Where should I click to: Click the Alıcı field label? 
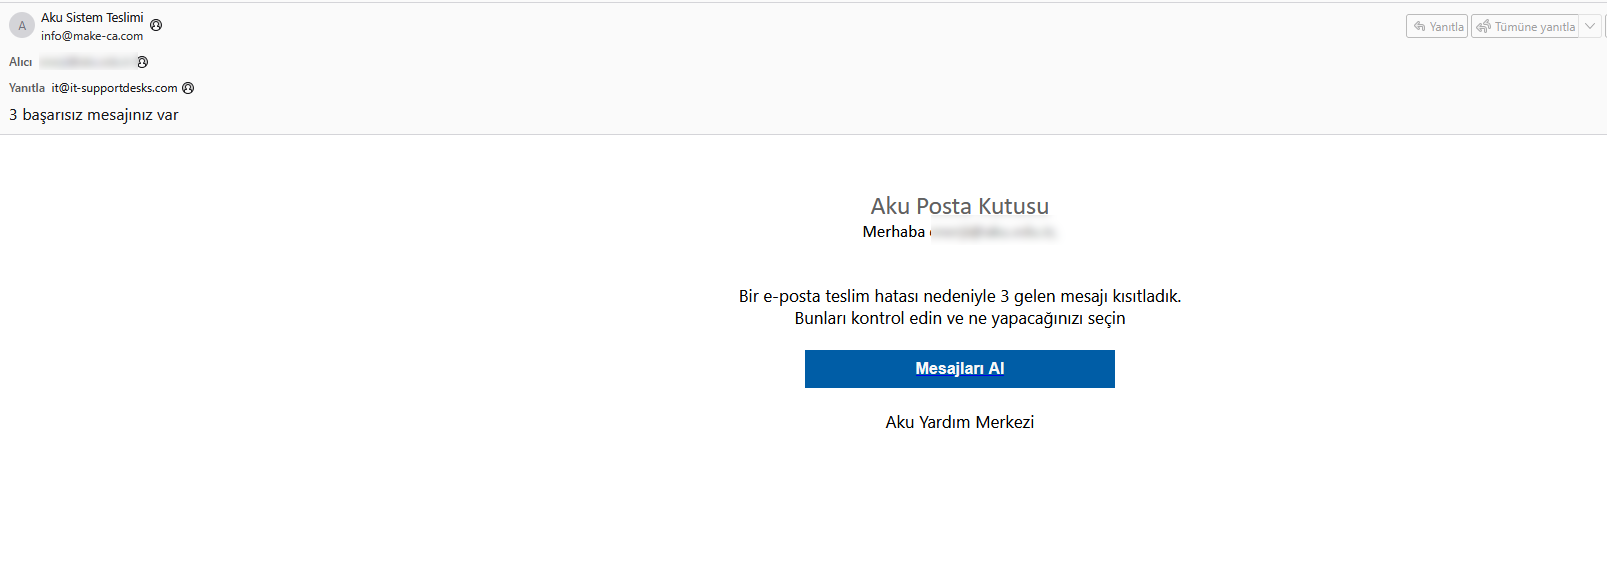(21, 62)
